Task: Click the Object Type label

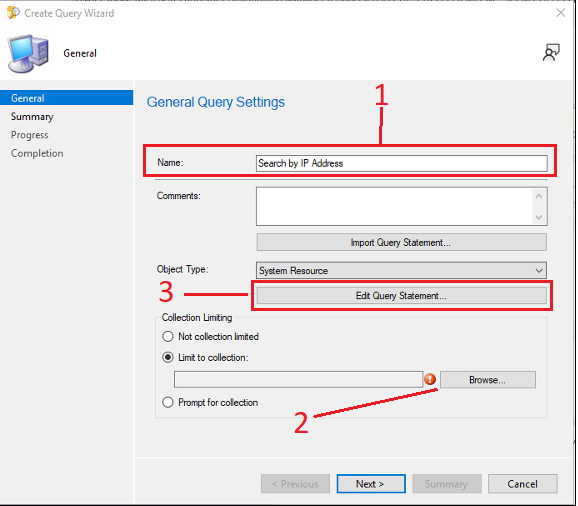Action: click(182, 269)
